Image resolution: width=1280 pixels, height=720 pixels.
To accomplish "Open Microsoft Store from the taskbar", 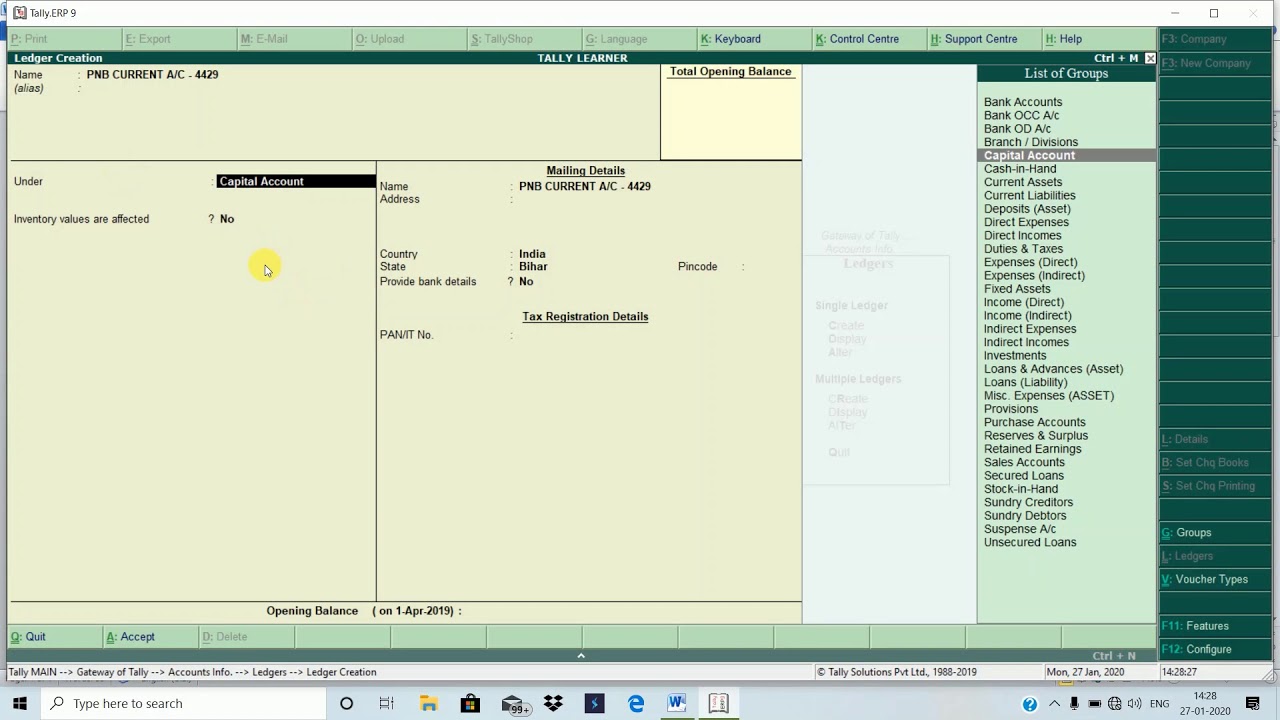I will [470, 703].
